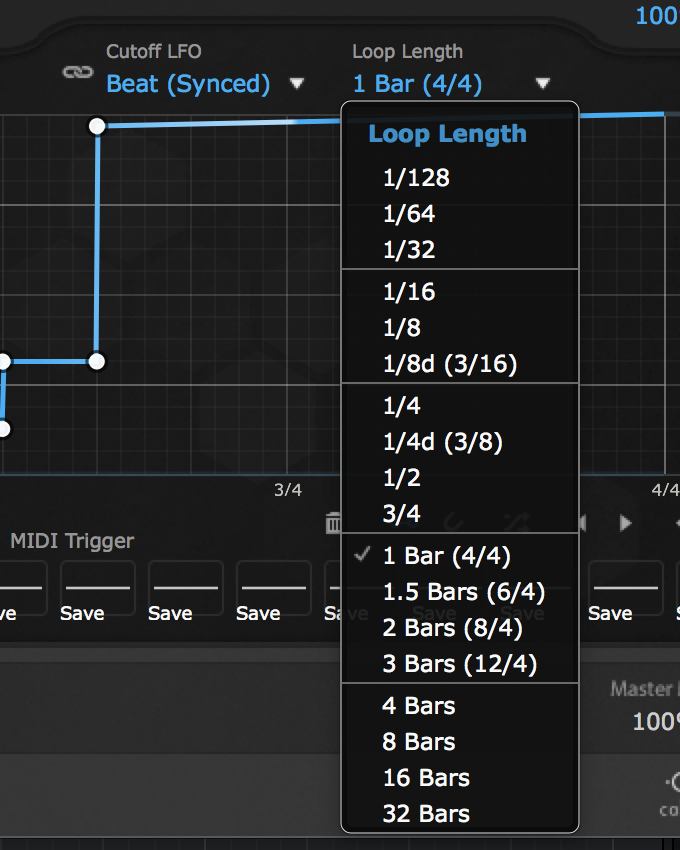Select the corner envelope point below the vertical segment
The image size is (680, 850).
tap(97, 362)
